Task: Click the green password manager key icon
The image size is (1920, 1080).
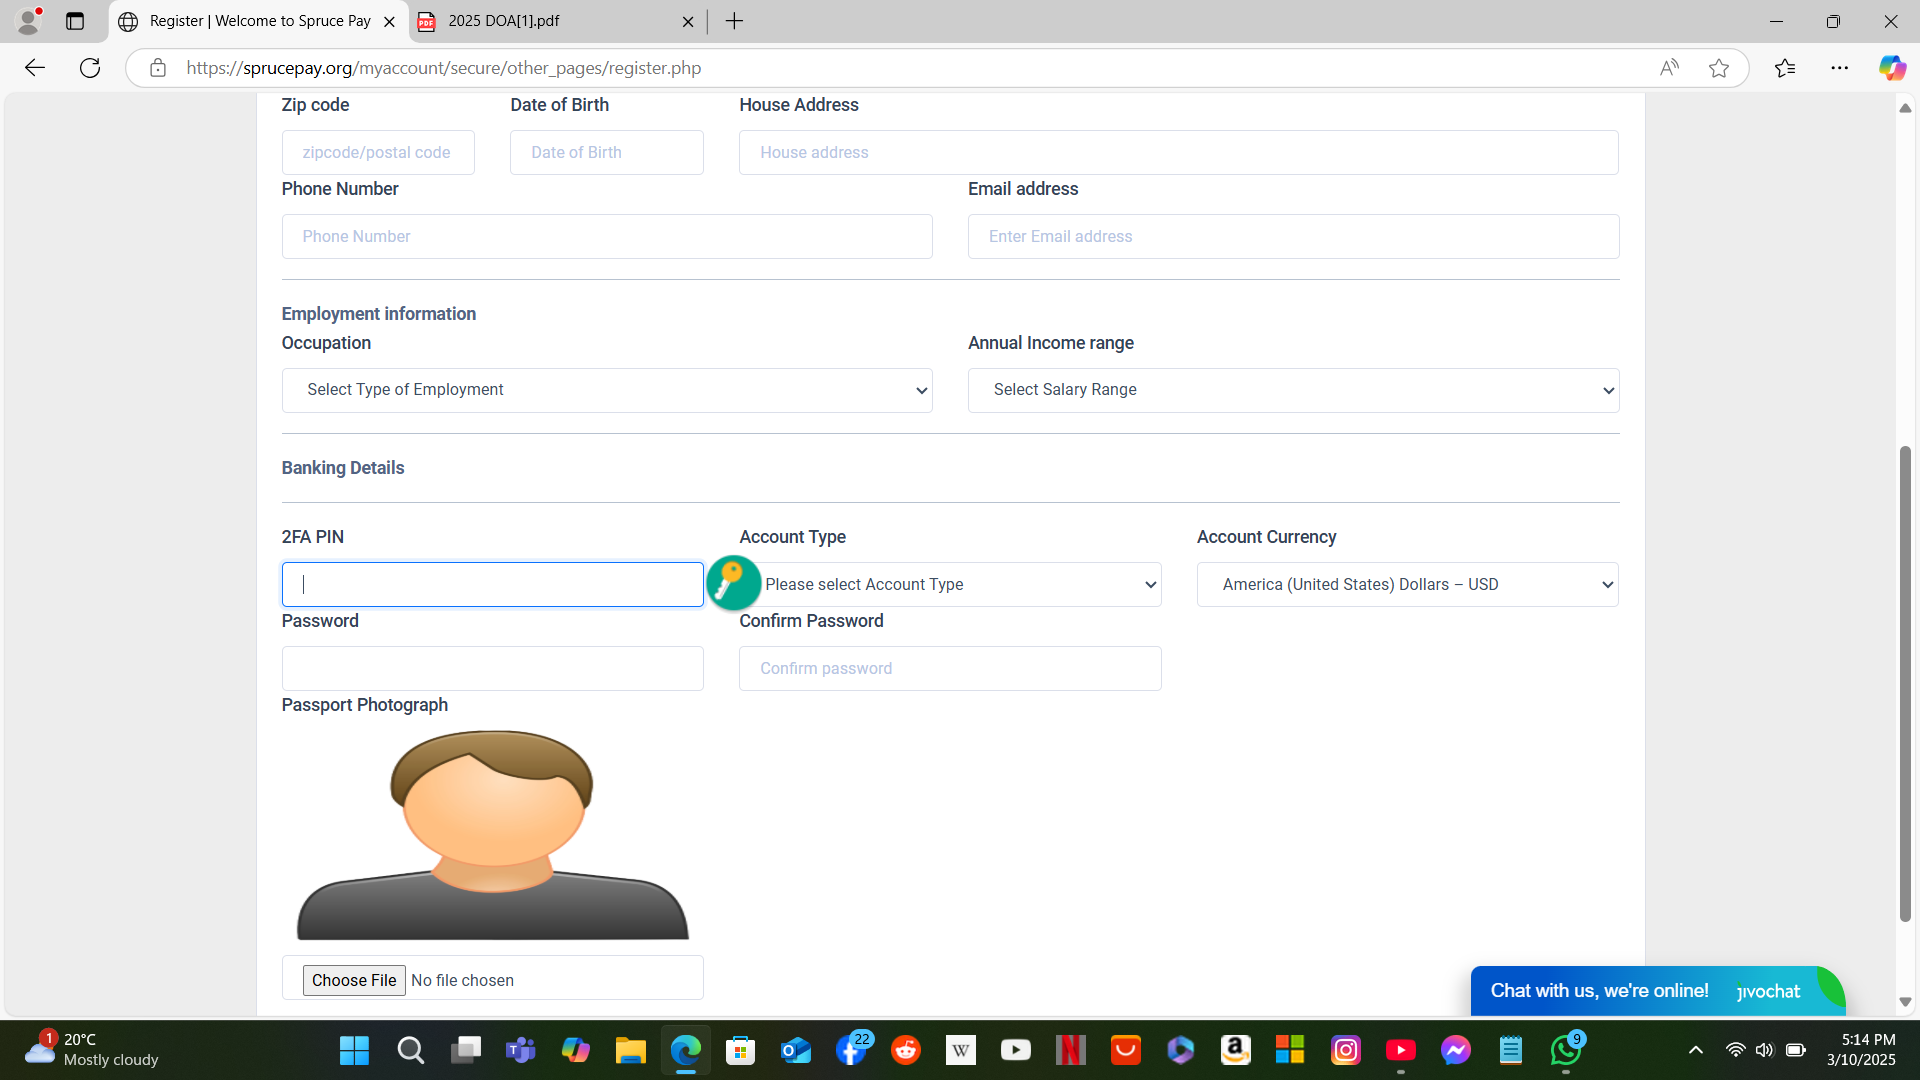Action: [x=733, y=583]
